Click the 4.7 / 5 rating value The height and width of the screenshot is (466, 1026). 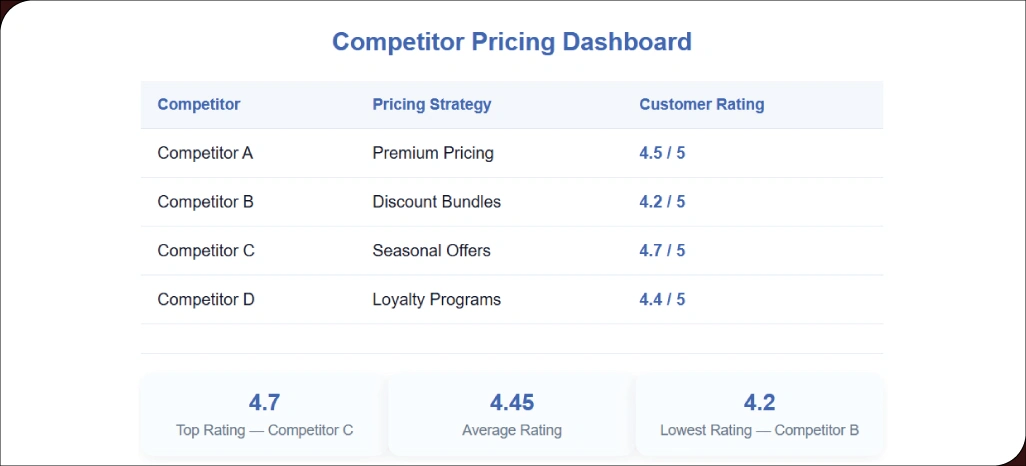click(662, 250)
